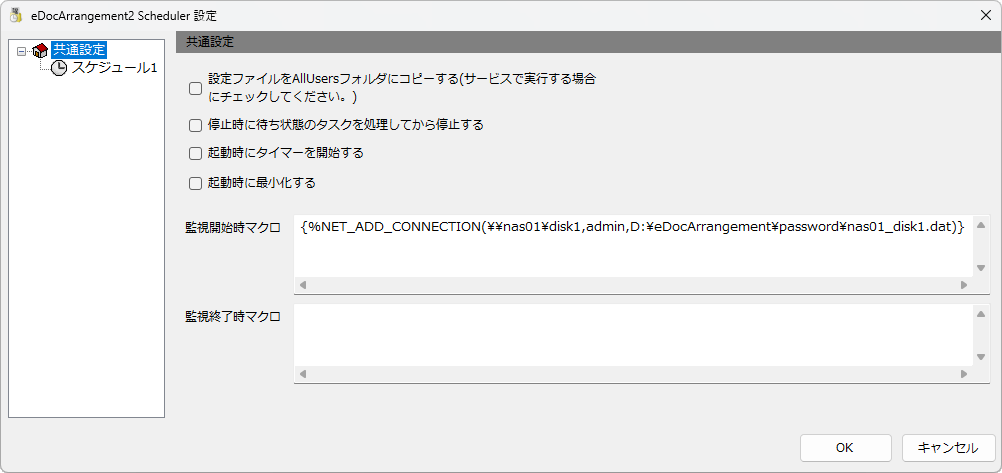Collapse the 共通設定 tree node
1002x473 pixels.
(x=21, y=50)
